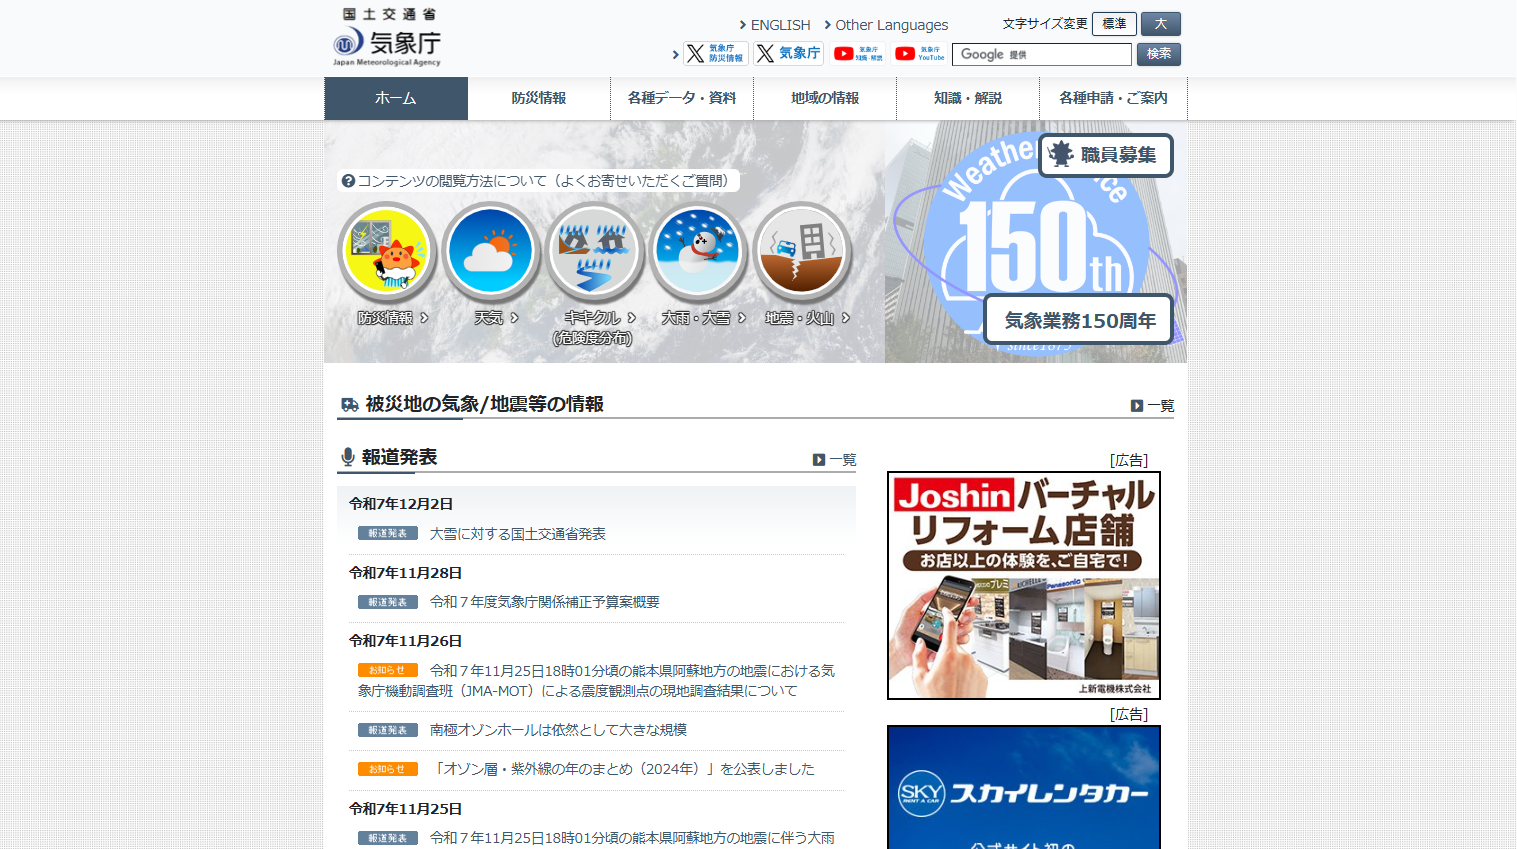This screenshot has height=849, width=1517.
Task: Open the 大雪に対する国土交通省発表 news link
Action: (x=518, y=532)
